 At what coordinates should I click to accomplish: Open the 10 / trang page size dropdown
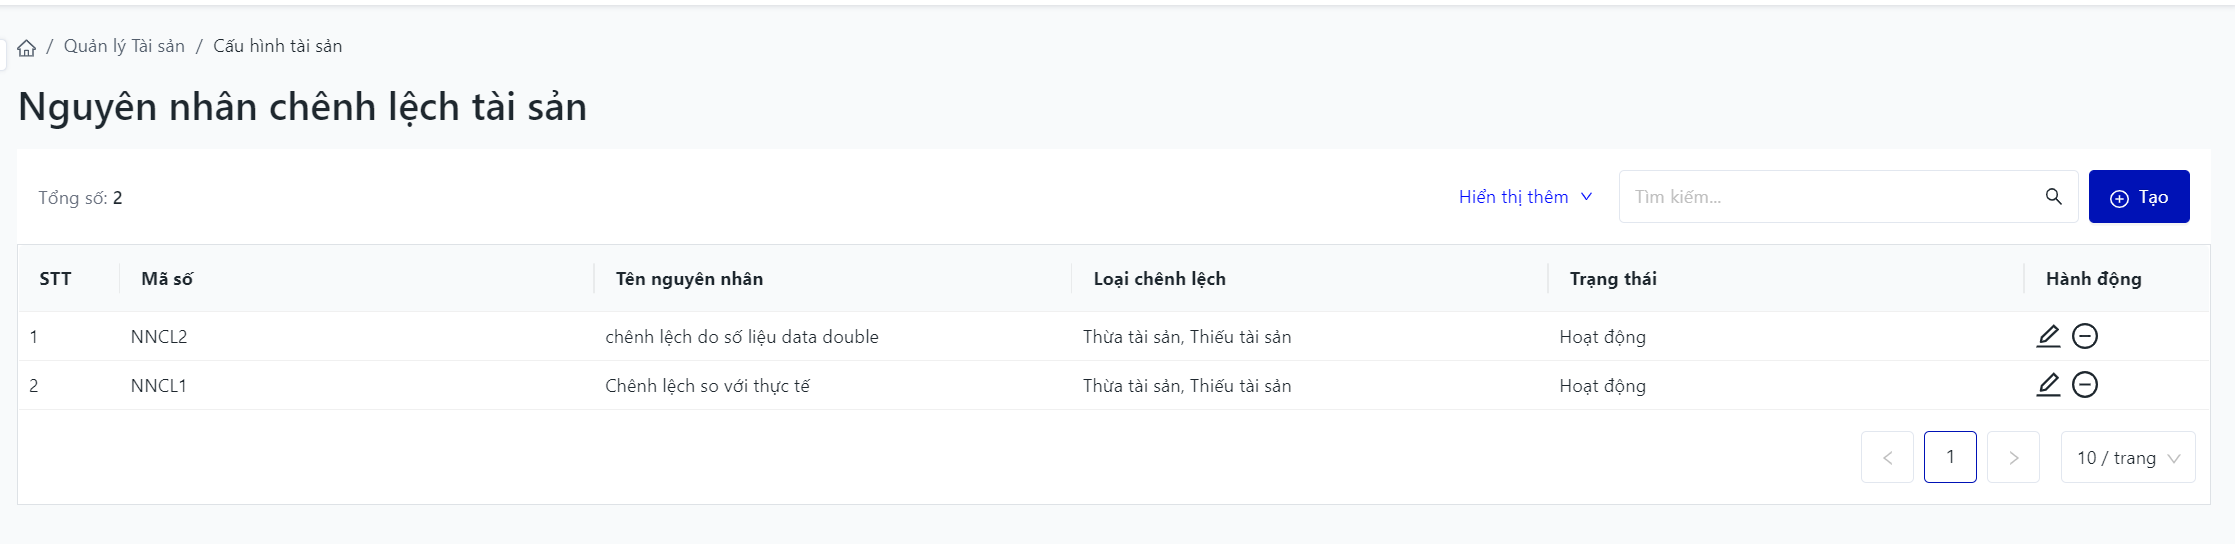coord(2127,458)
